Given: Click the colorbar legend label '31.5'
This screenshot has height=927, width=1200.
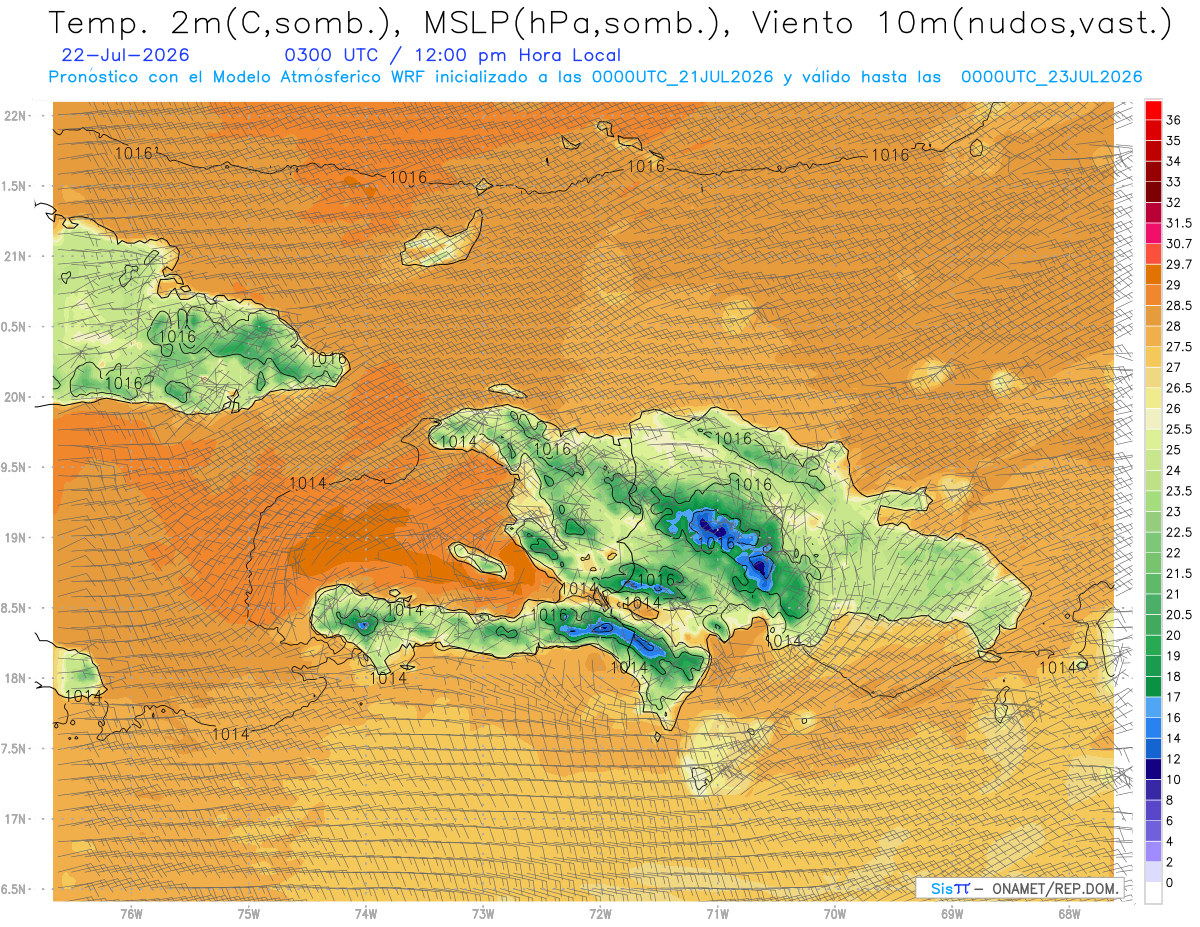Looking at the screenshot, I should coord(1180,223).
